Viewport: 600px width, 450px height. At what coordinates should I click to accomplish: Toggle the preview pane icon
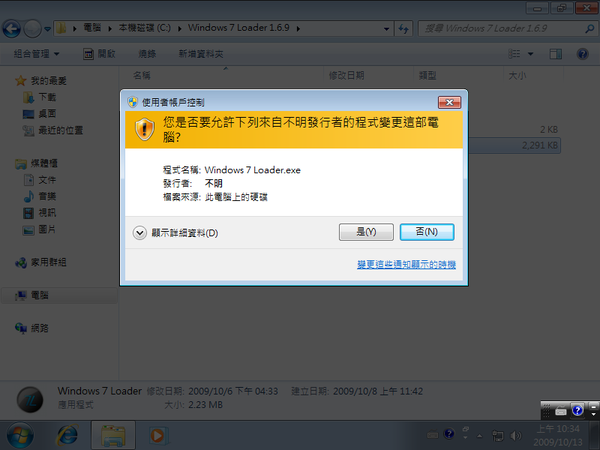(555, 54)
